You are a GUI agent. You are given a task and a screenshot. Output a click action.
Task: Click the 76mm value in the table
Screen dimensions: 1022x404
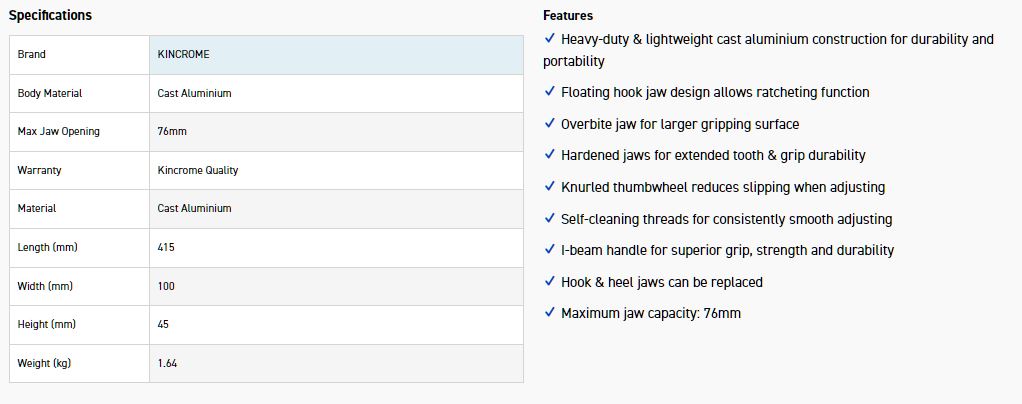(170, 131)
